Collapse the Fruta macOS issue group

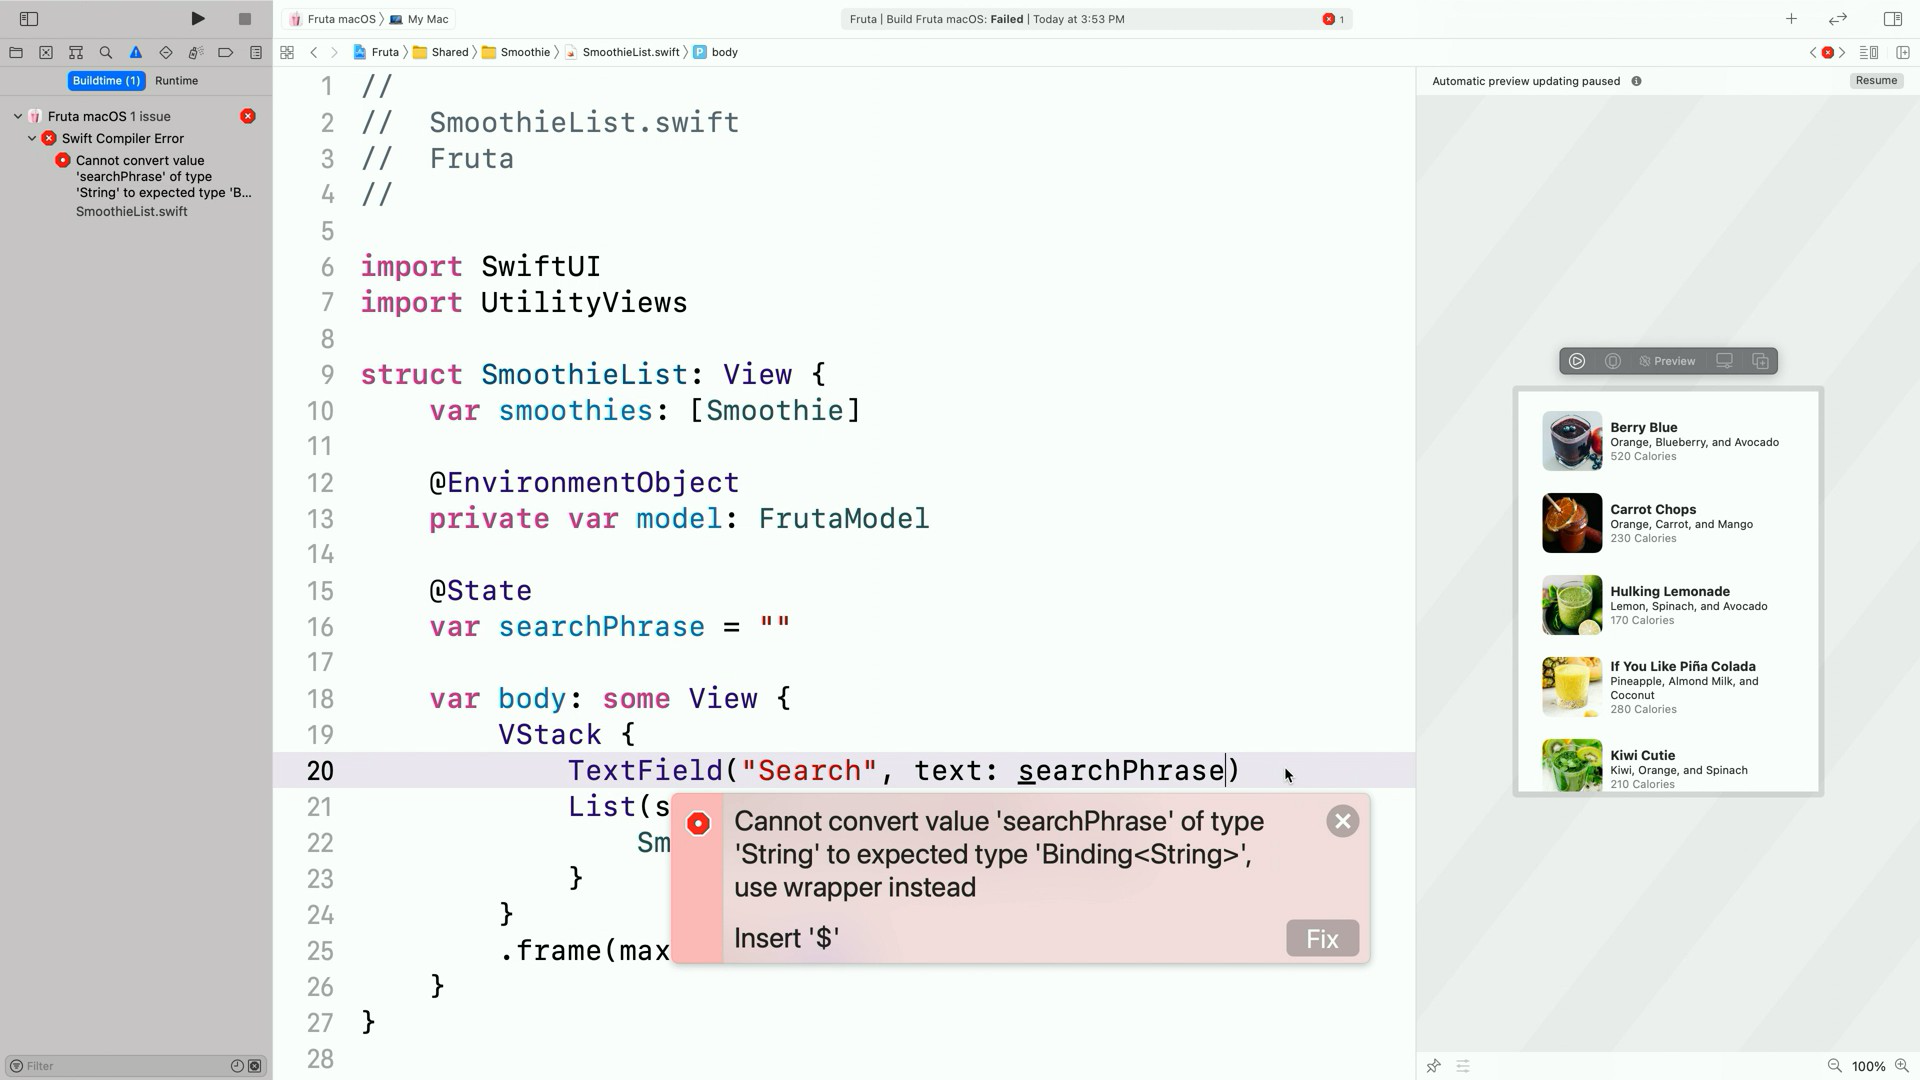pos(18,116)
